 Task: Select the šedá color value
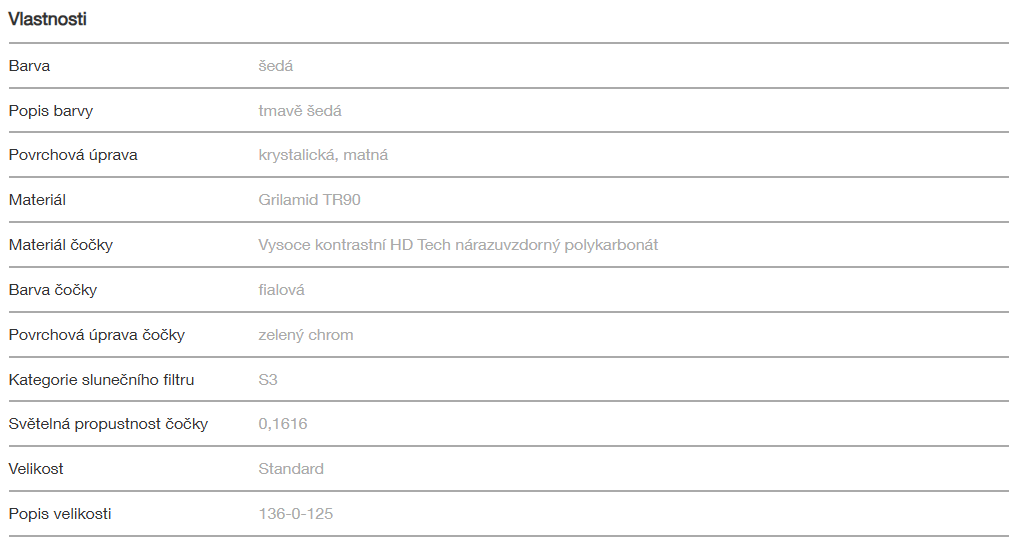point(275,66)
